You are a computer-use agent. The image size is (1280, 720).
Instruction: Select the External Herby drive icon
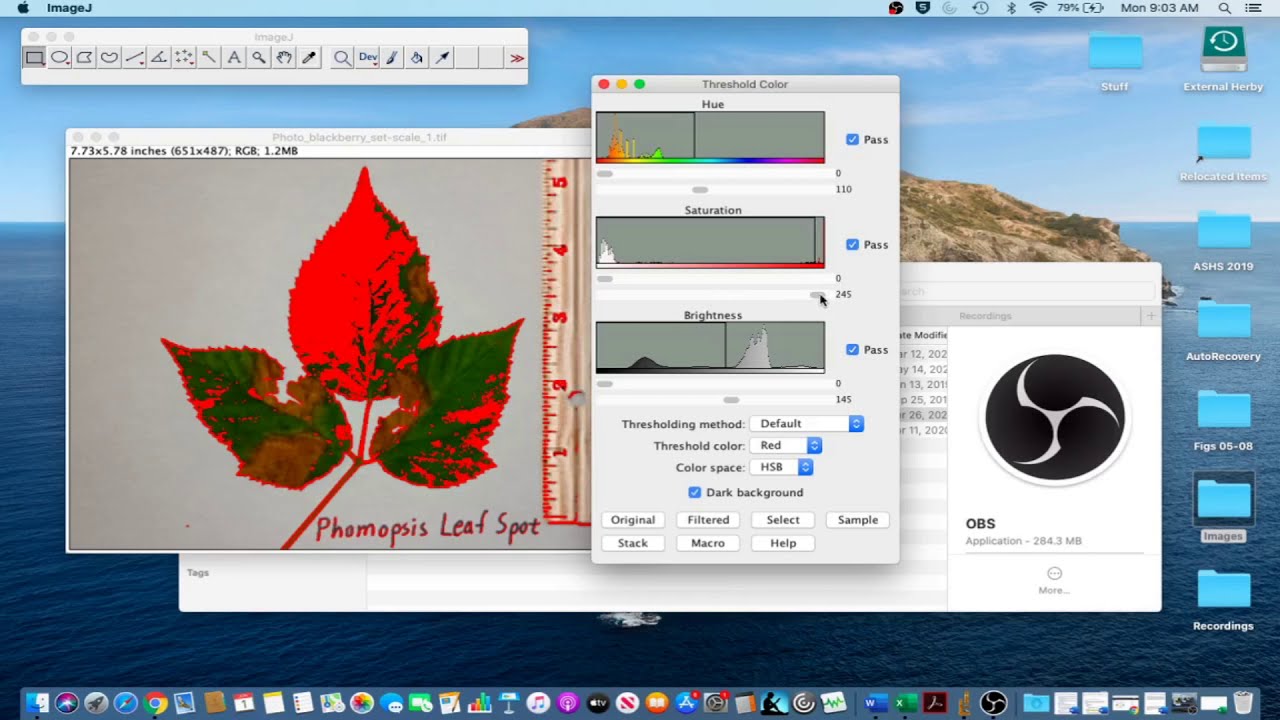[x=1223, y=60]
